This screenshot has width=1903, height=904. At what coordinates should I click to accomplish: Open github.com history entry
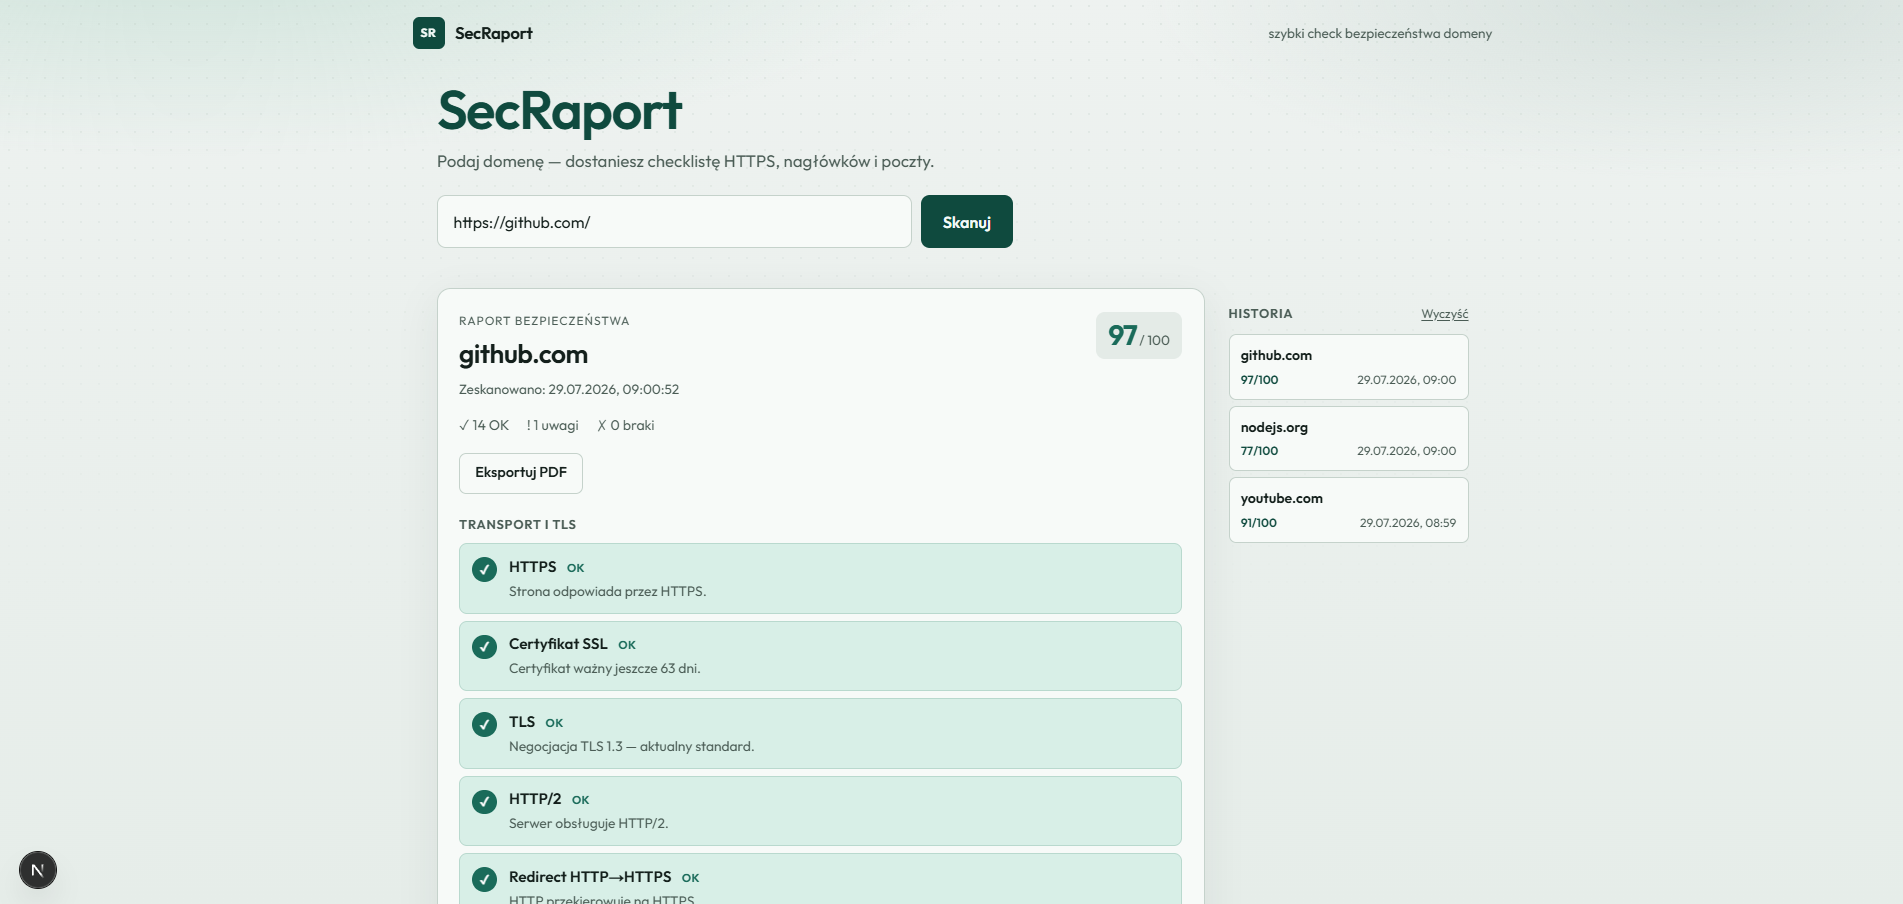[1348, 367]
